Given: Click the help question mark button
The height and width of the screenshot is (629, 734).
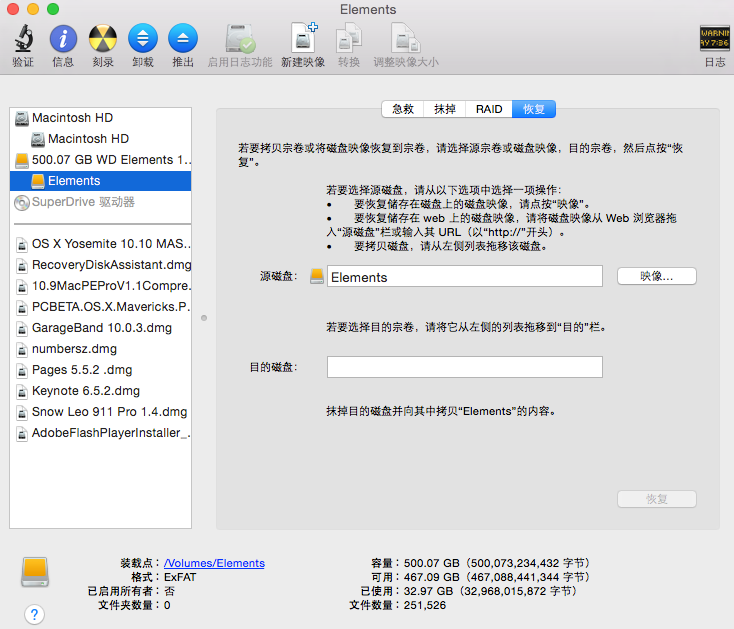Looking at the screenshot, I should coord(34,614).
